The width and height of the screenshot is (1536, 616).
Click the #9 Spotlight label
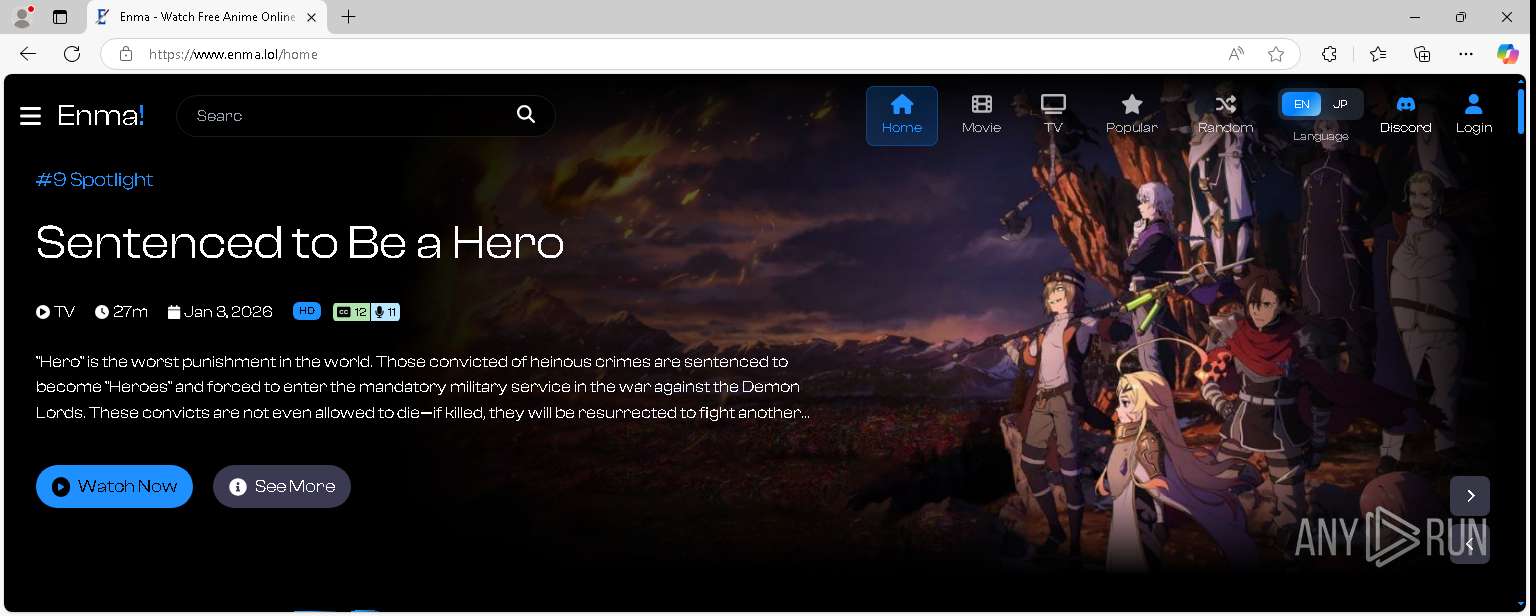pos(95,180)
